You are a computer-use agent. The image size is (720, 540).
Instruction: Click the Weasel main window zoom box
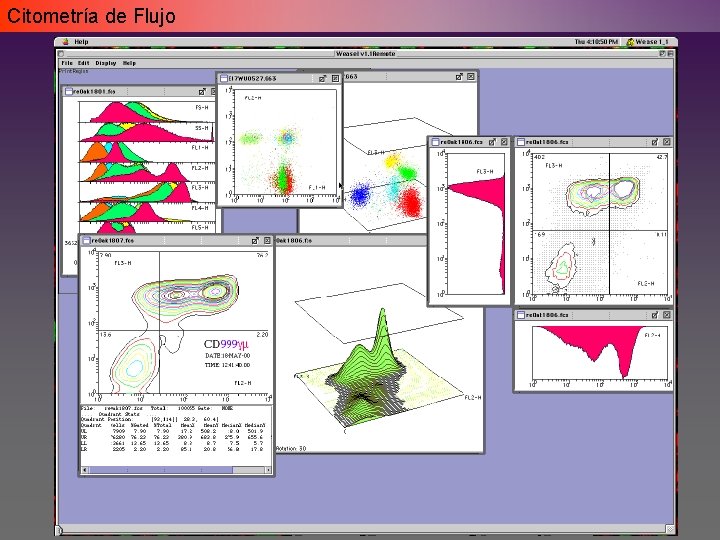point(663,54)
